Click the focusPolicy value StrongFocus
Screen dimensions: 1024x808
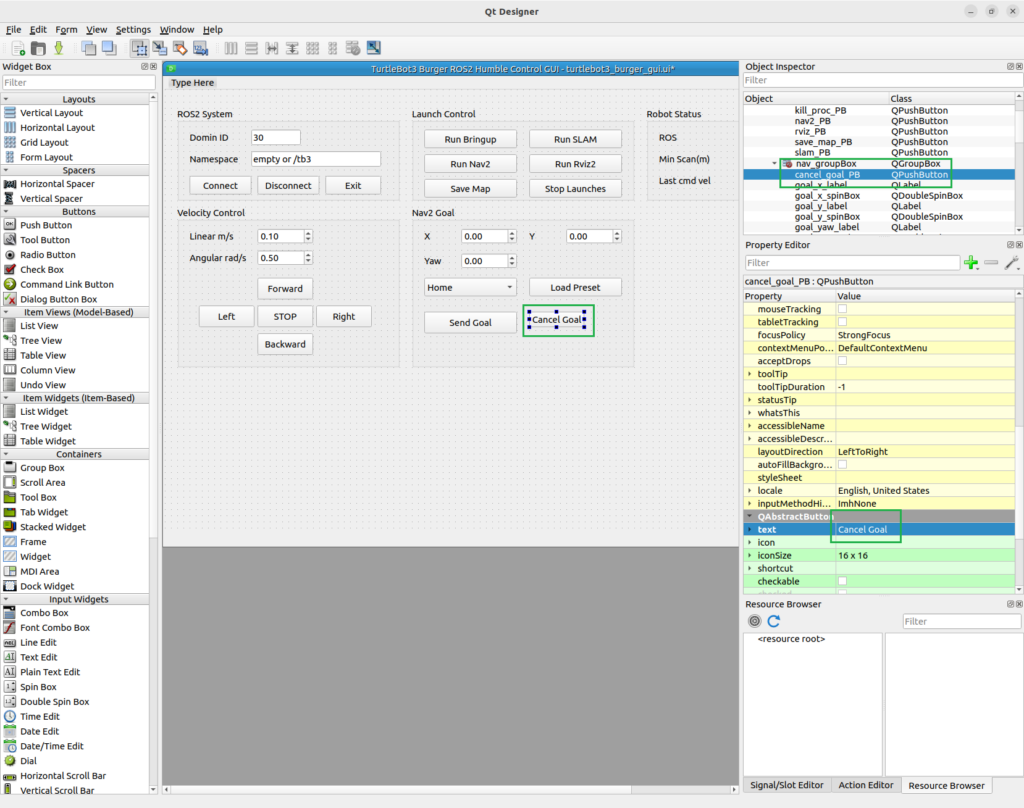864,335
